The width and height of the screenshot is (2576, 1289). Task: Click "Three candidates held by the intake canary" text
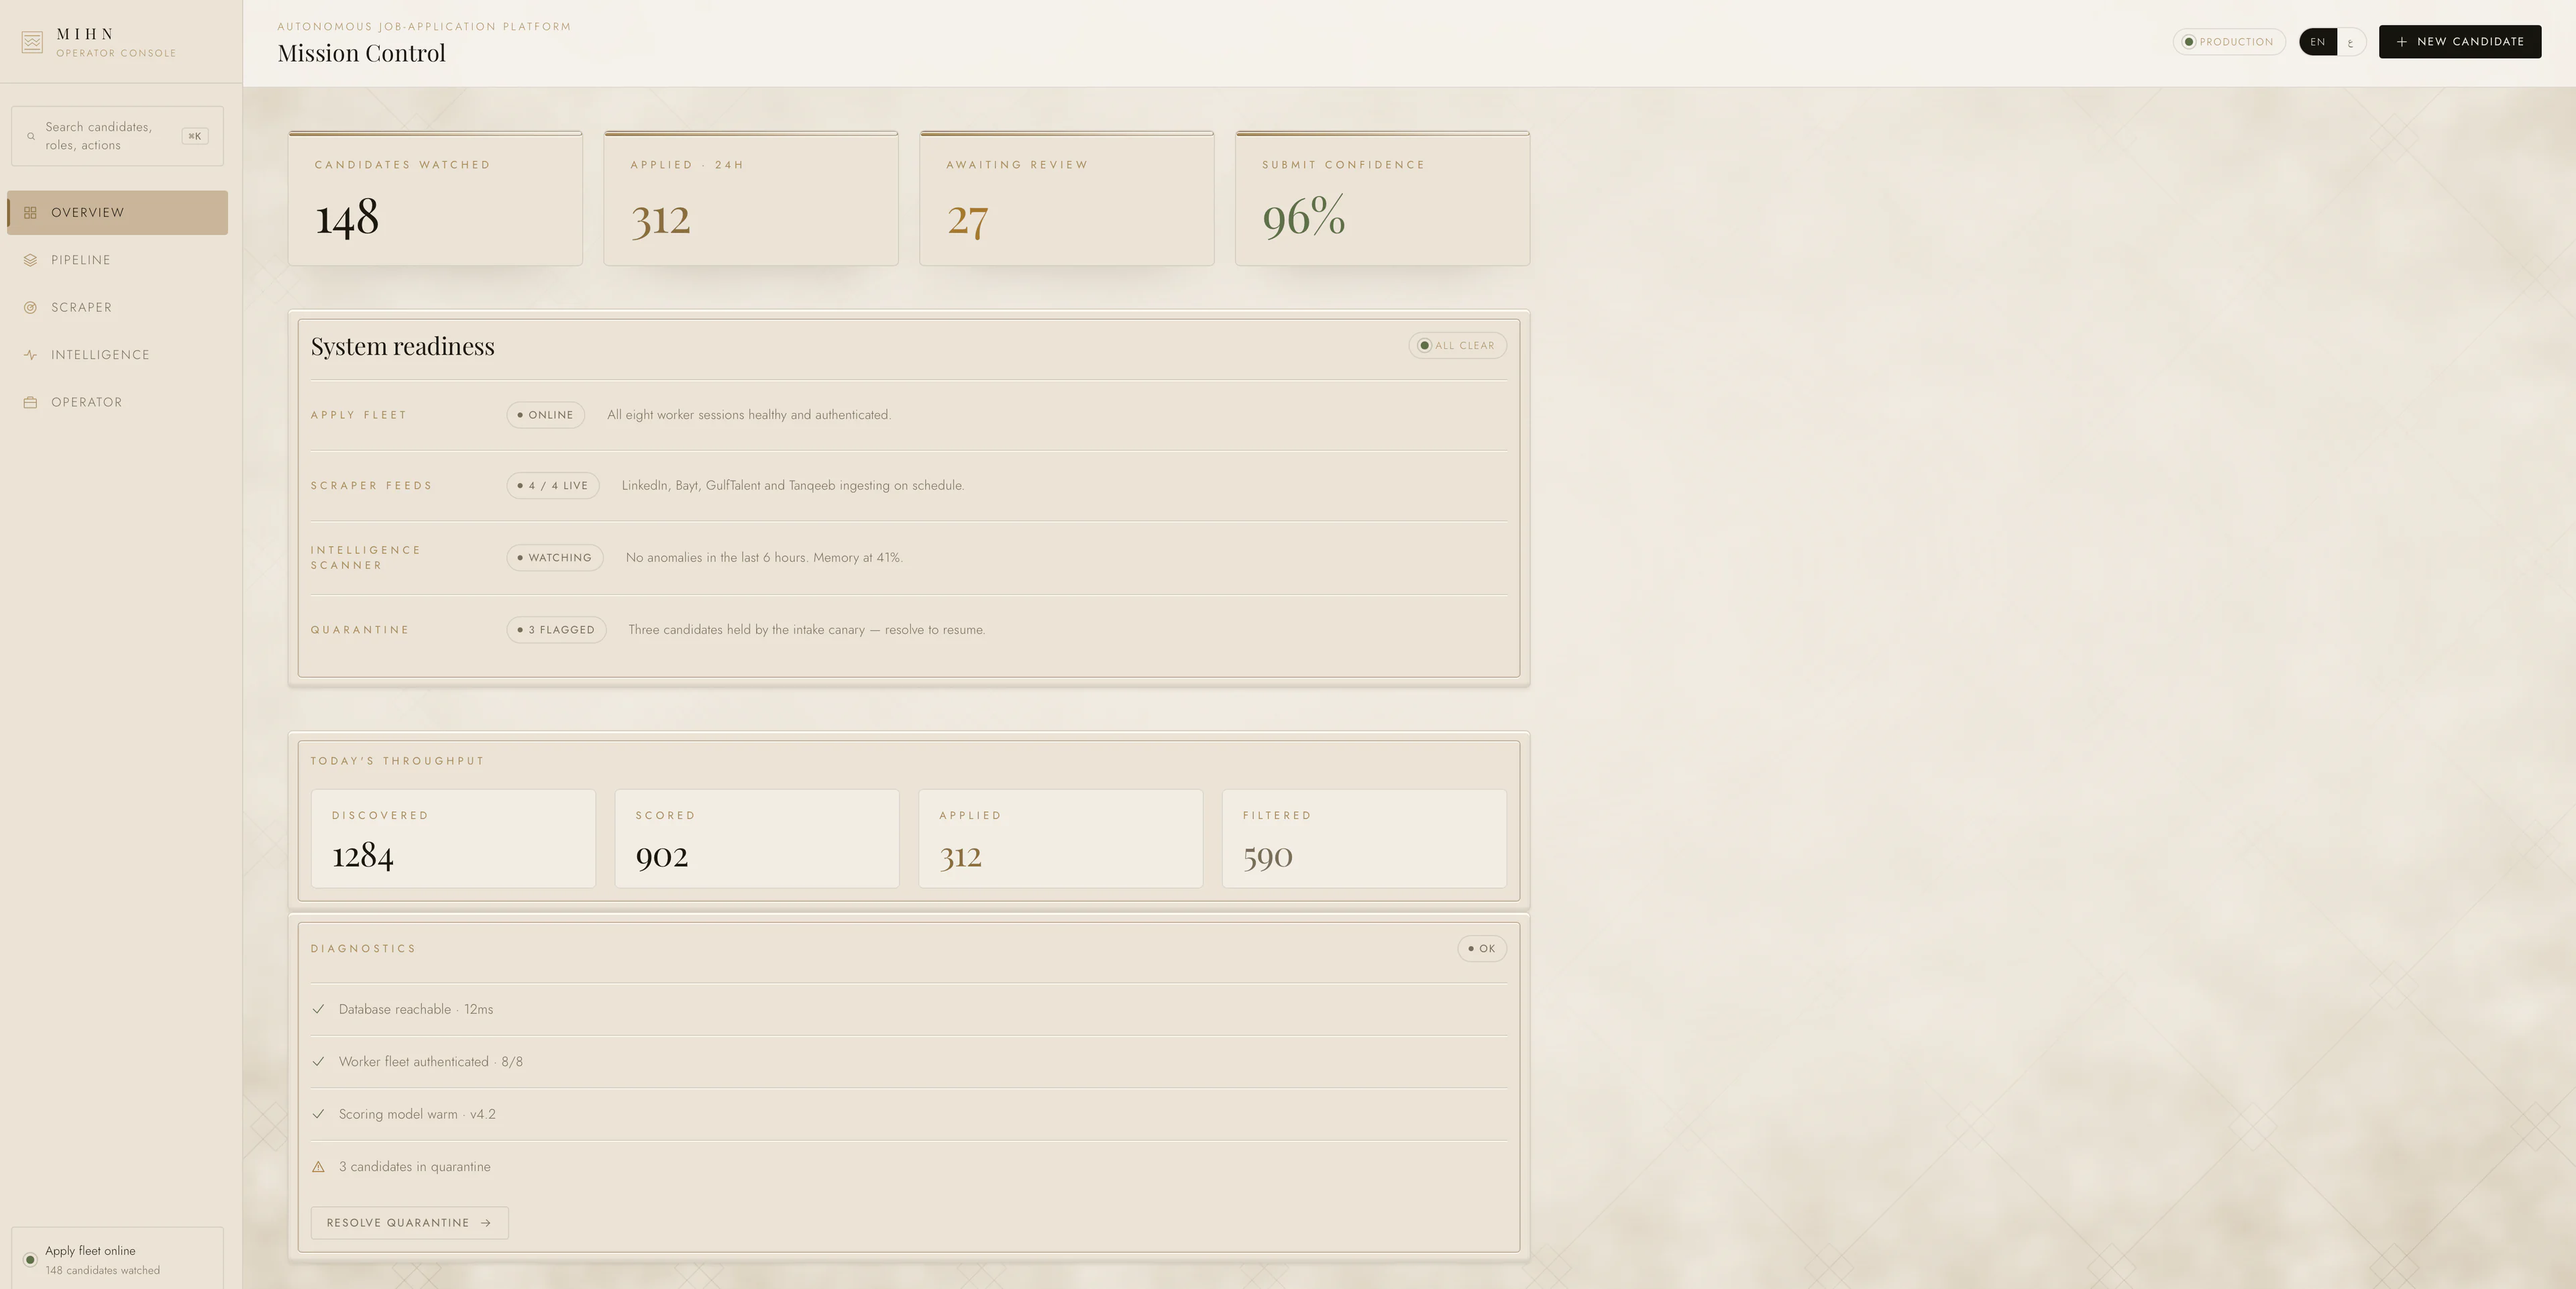tap(807, 630)
